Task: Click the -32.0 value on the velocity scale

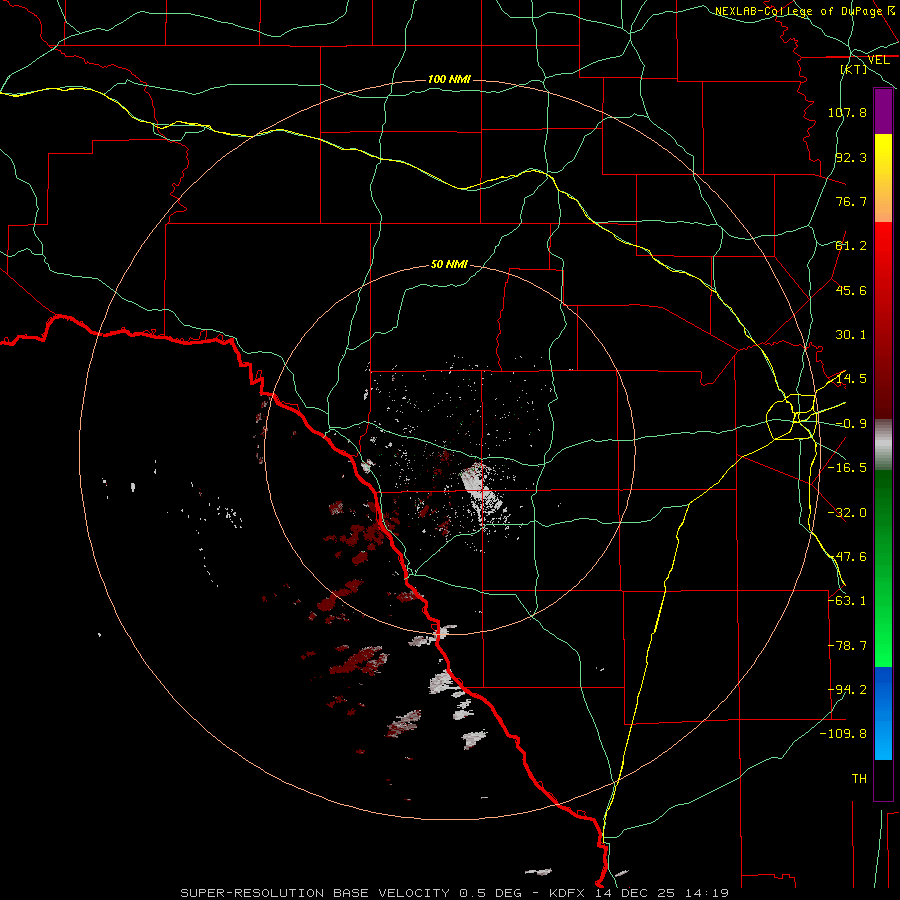Action: pyautogui.click(x=847, y=513)
